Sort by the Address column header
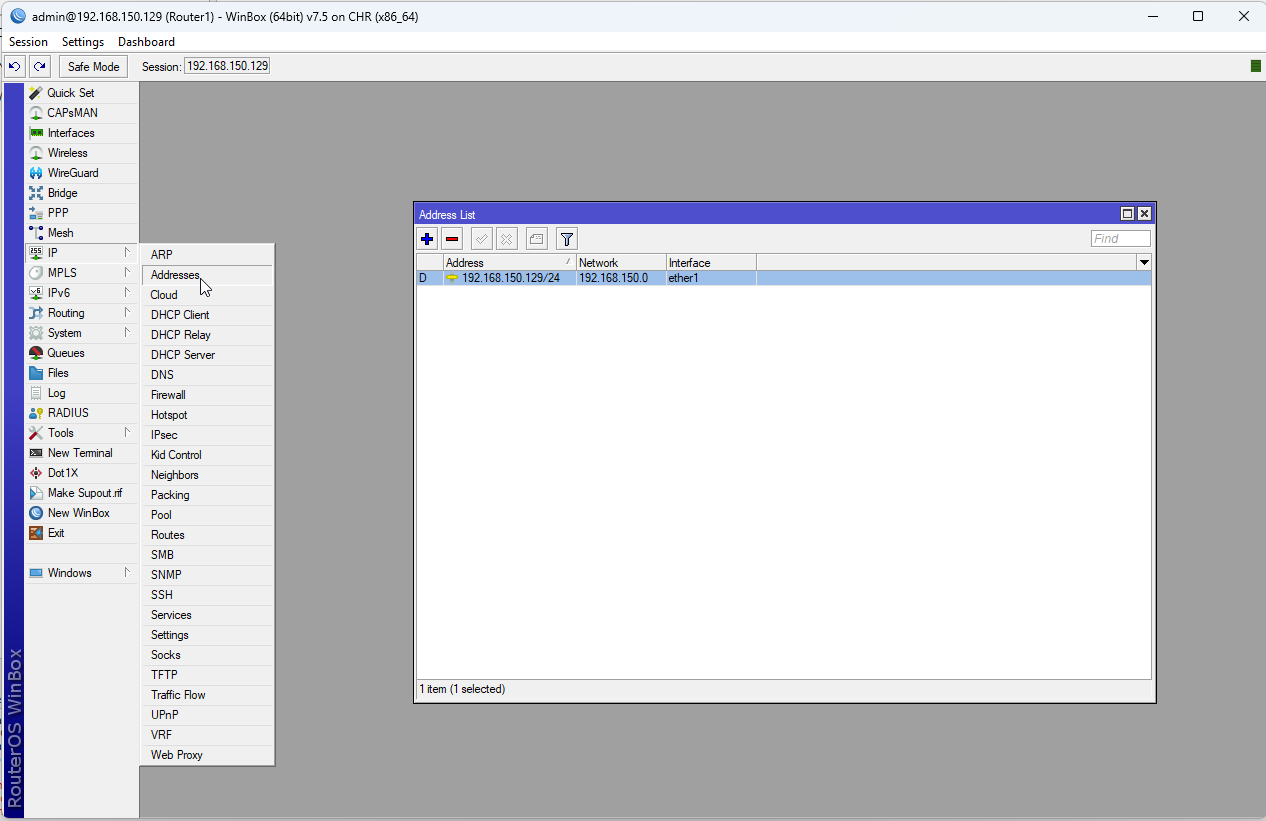This screenshot has height=821, width=1266. [x=464, y=261]
